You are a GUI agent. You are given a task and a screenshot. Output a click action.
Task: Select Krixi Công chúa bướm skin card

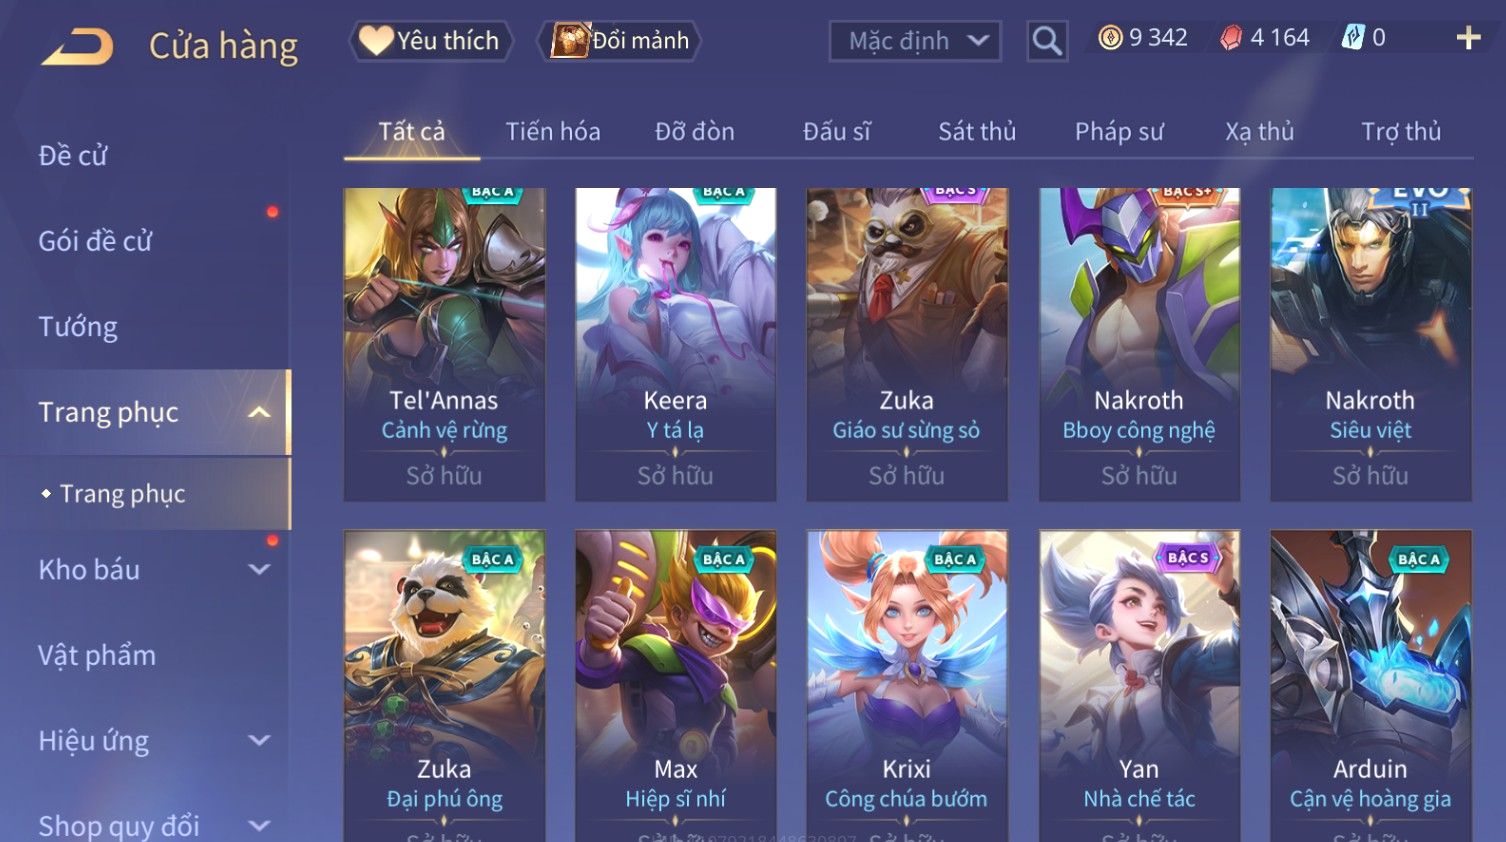coord(907,686)
